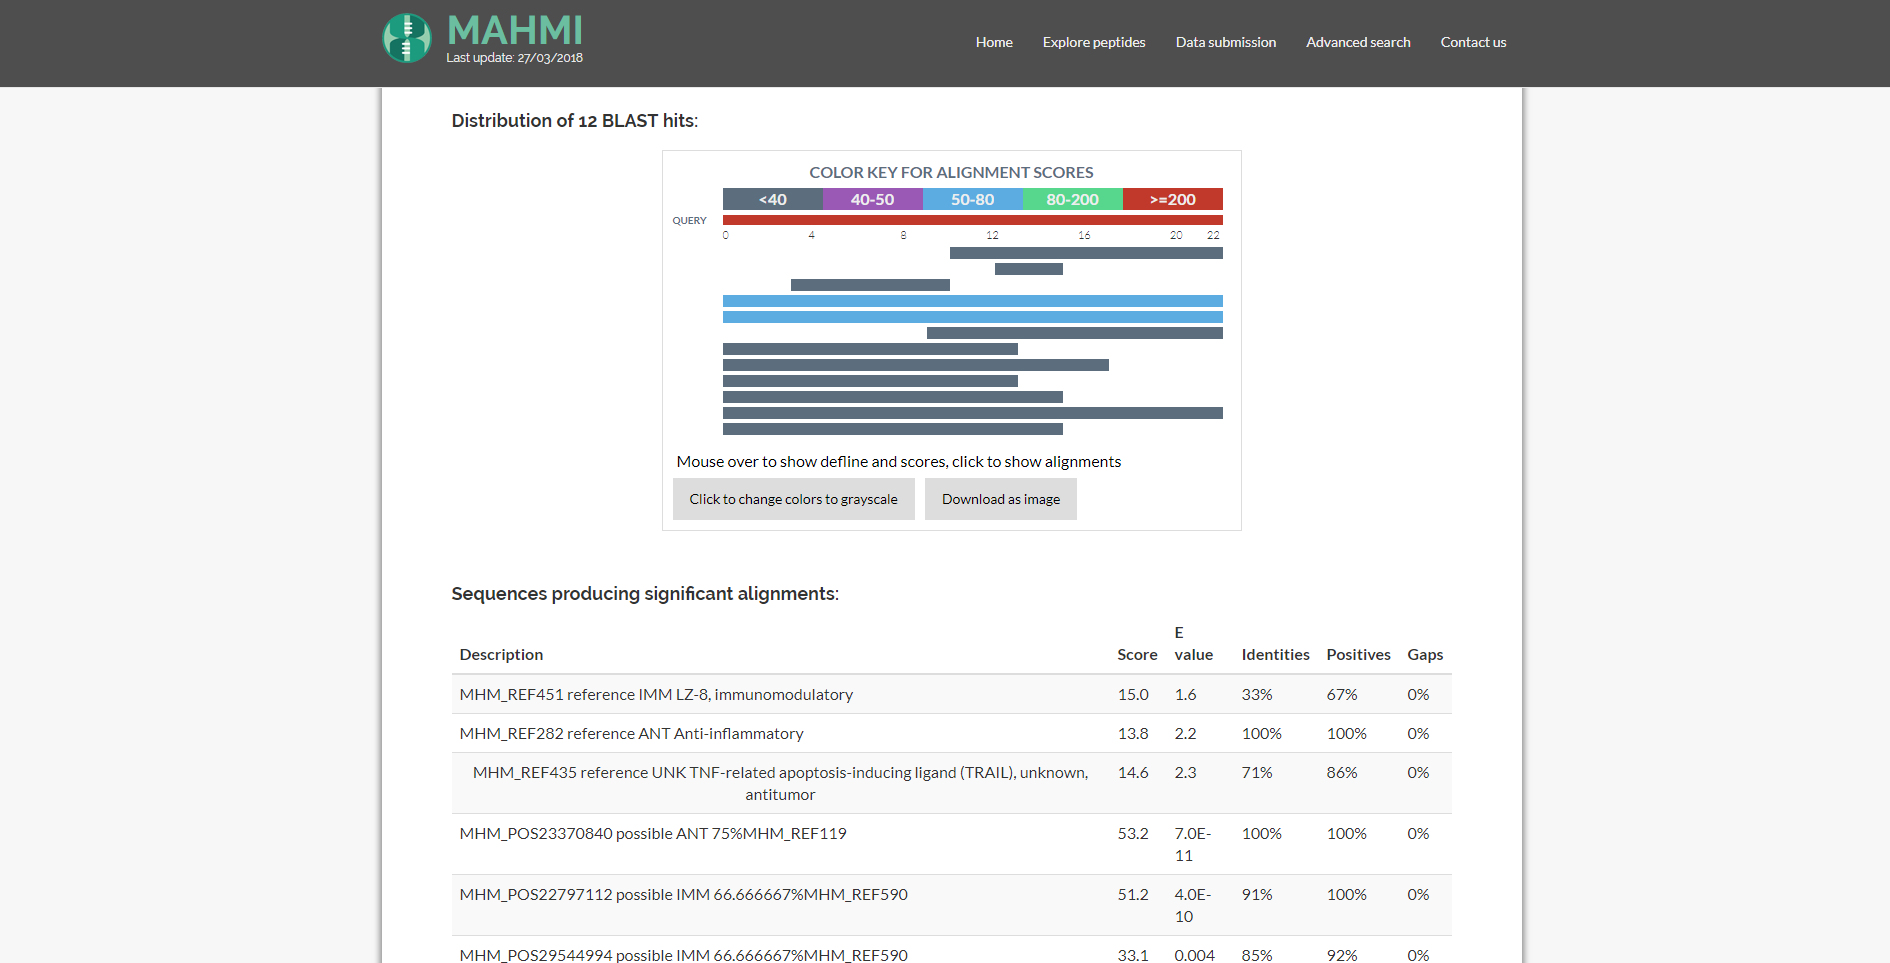The height and width of the screenshot is (963, 1890).
Task: Select the 80-200 green color key swatch
Action: pos(1072,199)
